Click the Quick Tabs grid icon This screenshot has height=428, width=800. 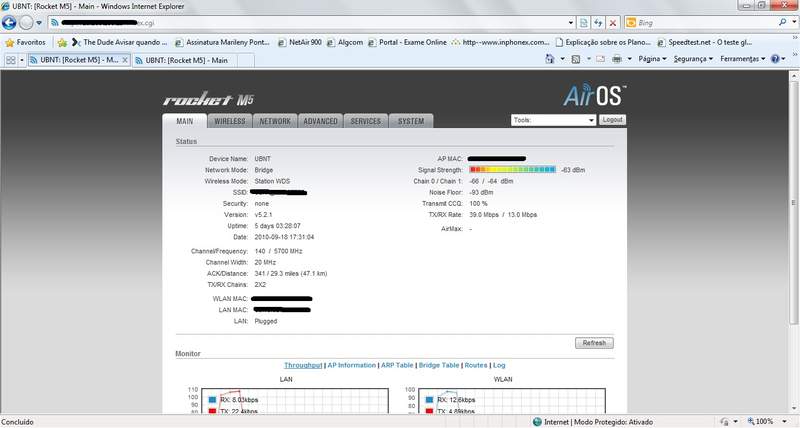coord(11,60)
